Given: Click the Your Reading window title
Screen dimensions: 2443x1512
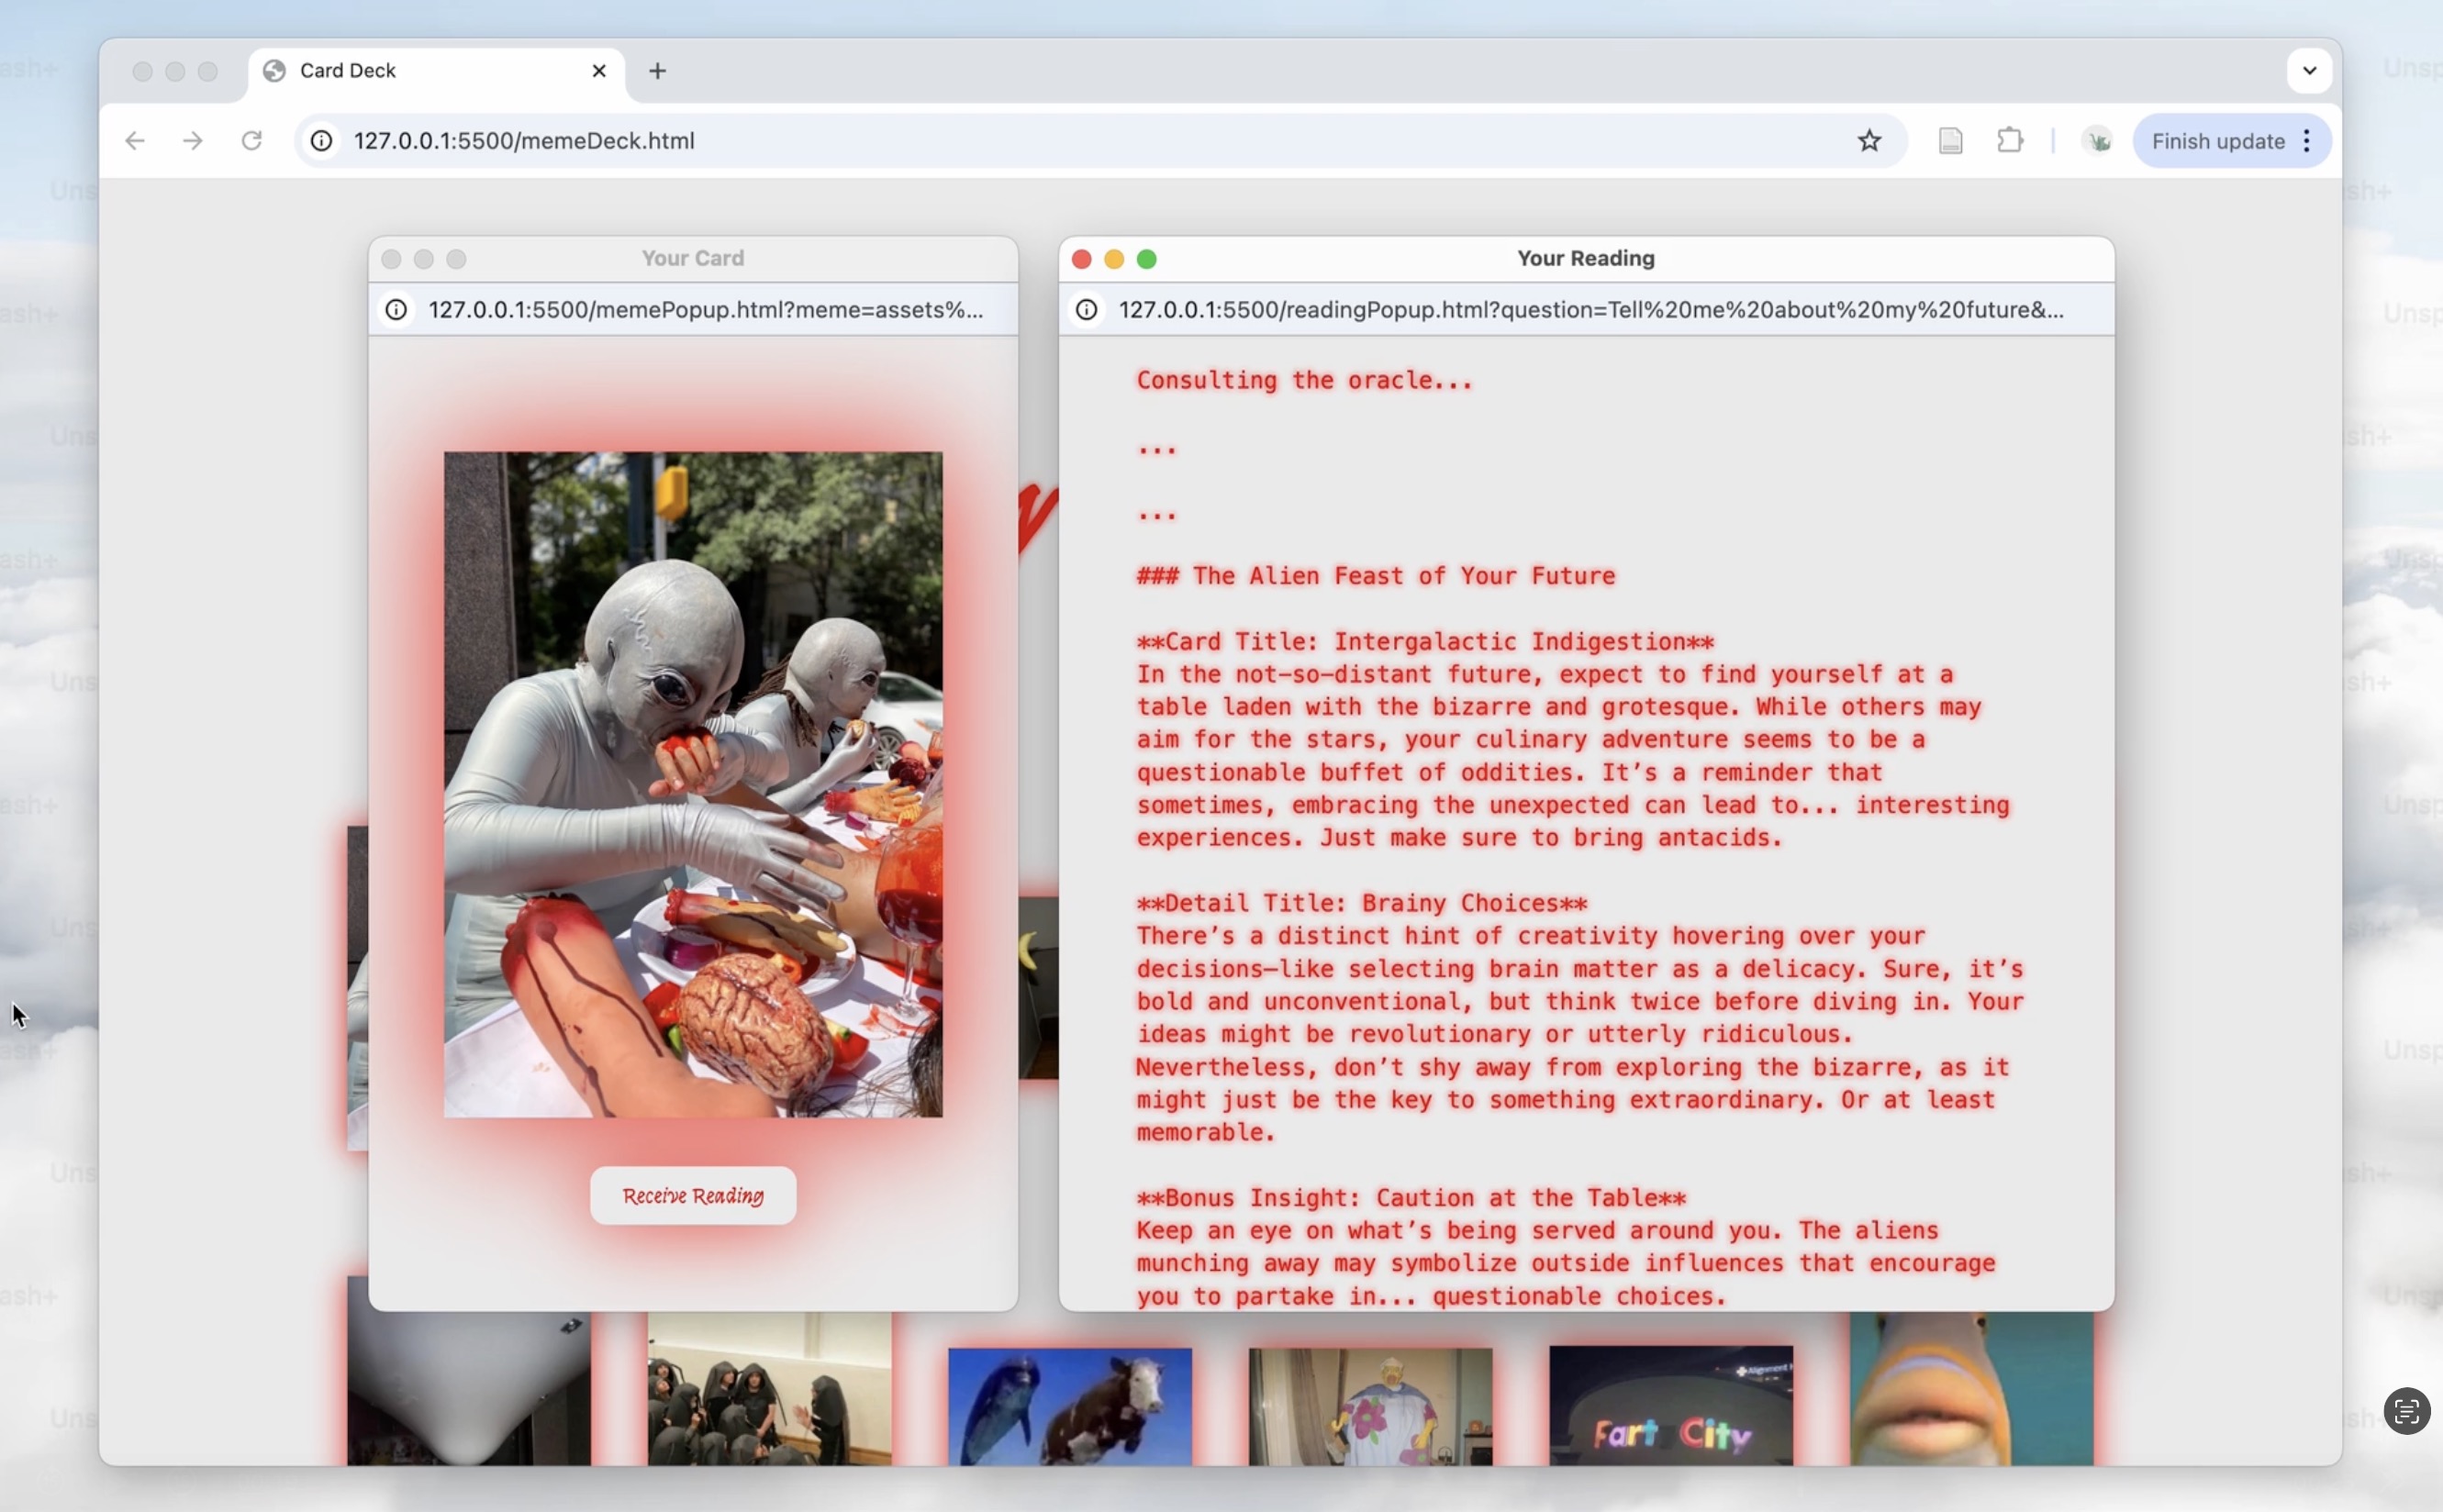Looking at the screenshot, I should coord(1586,259).
